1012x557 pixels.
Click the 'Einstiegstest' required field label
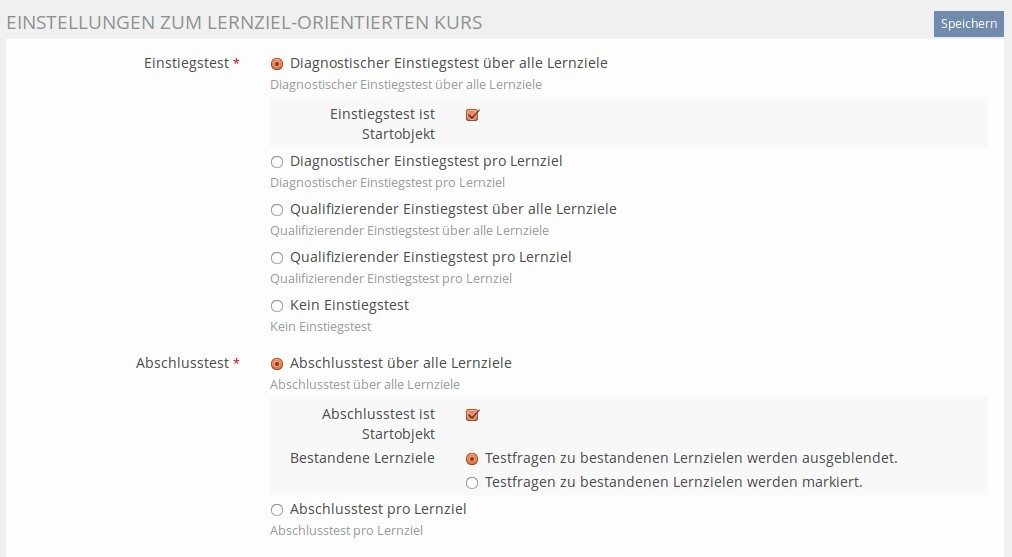pos(187,63)
